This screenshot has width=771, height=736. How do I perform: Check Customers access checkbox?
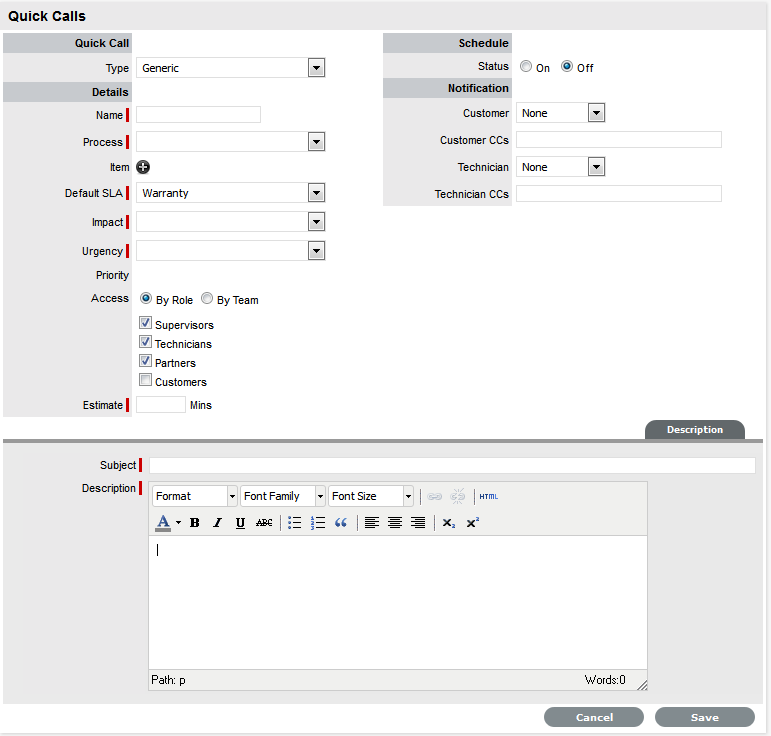point(145,380)
